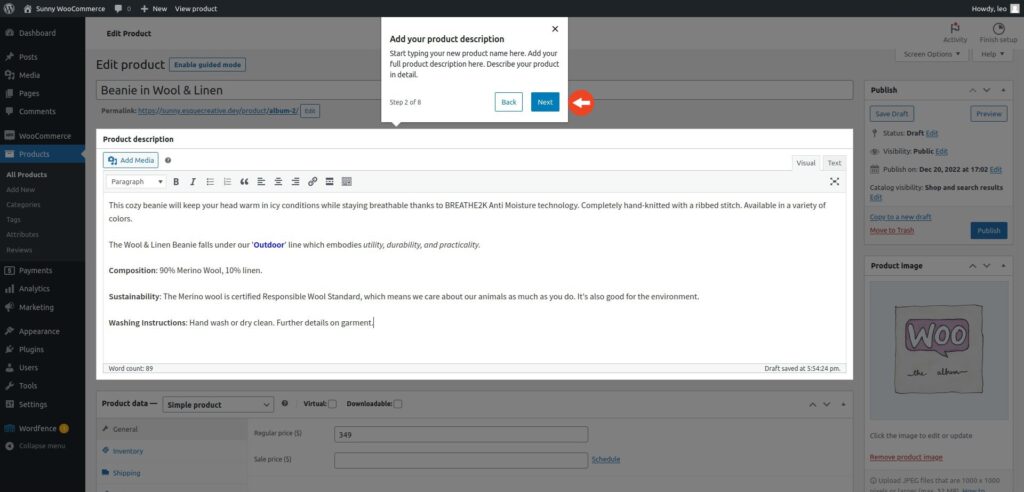This screenshot has height=492, width=1024.
Task: Open comments bubble in admin bar
Action: tap(122, 8)
